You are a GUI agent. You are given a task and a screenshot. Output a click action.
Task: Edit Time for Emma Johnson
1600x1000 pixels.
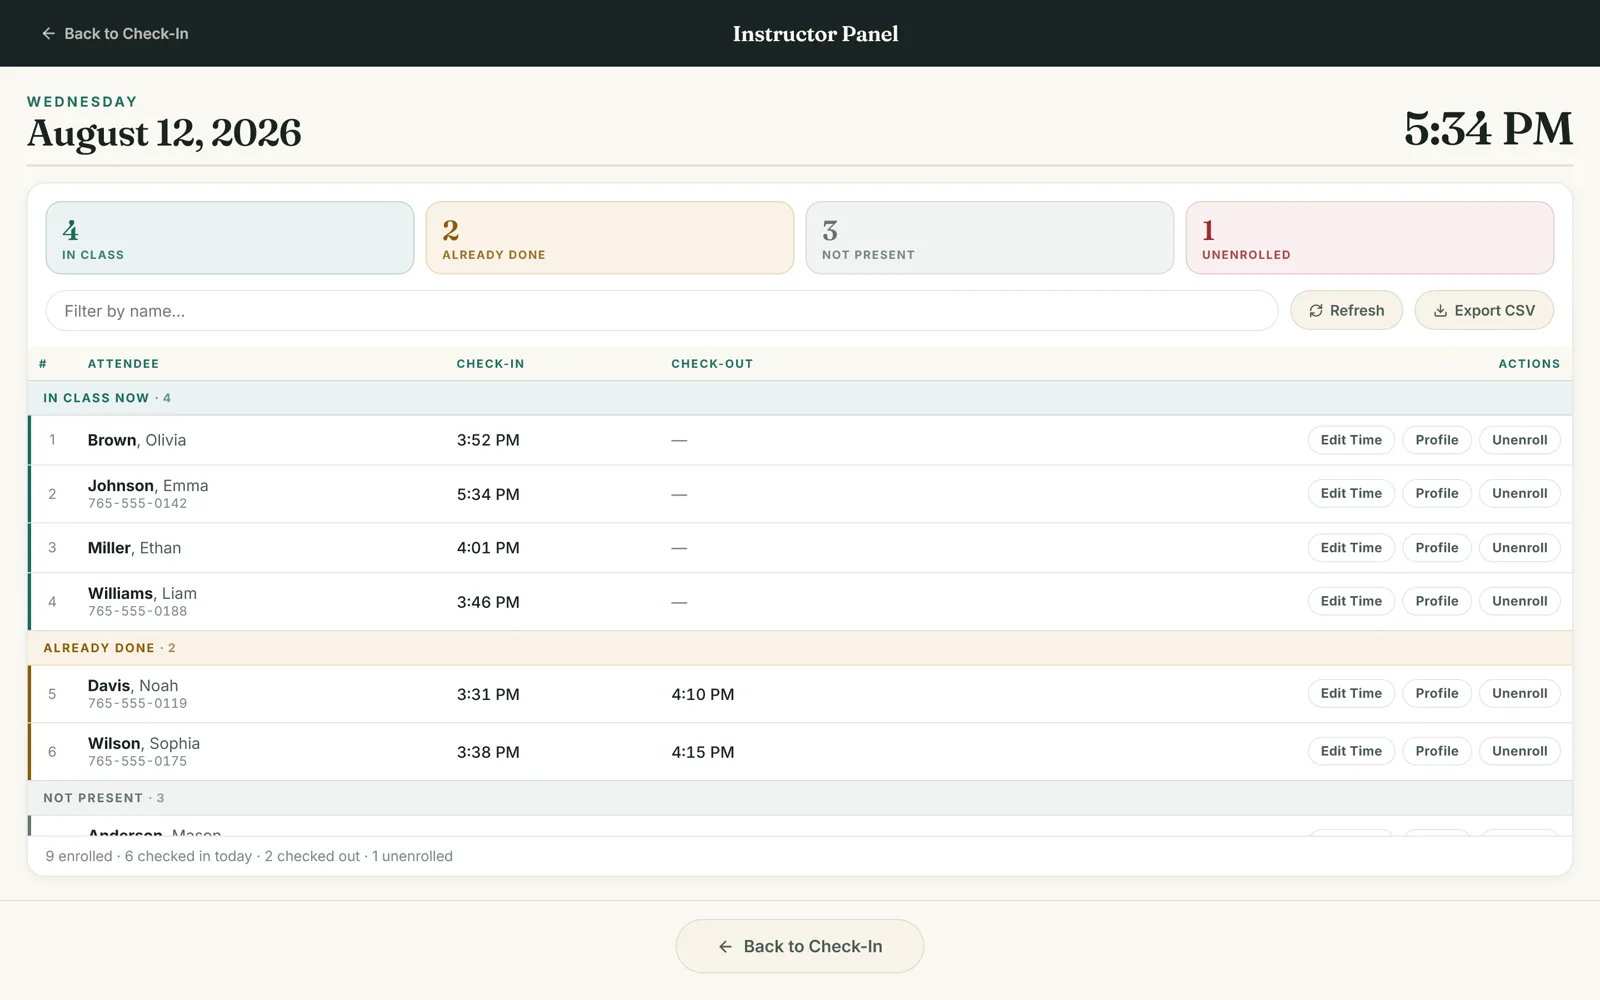click(1351, 494)
